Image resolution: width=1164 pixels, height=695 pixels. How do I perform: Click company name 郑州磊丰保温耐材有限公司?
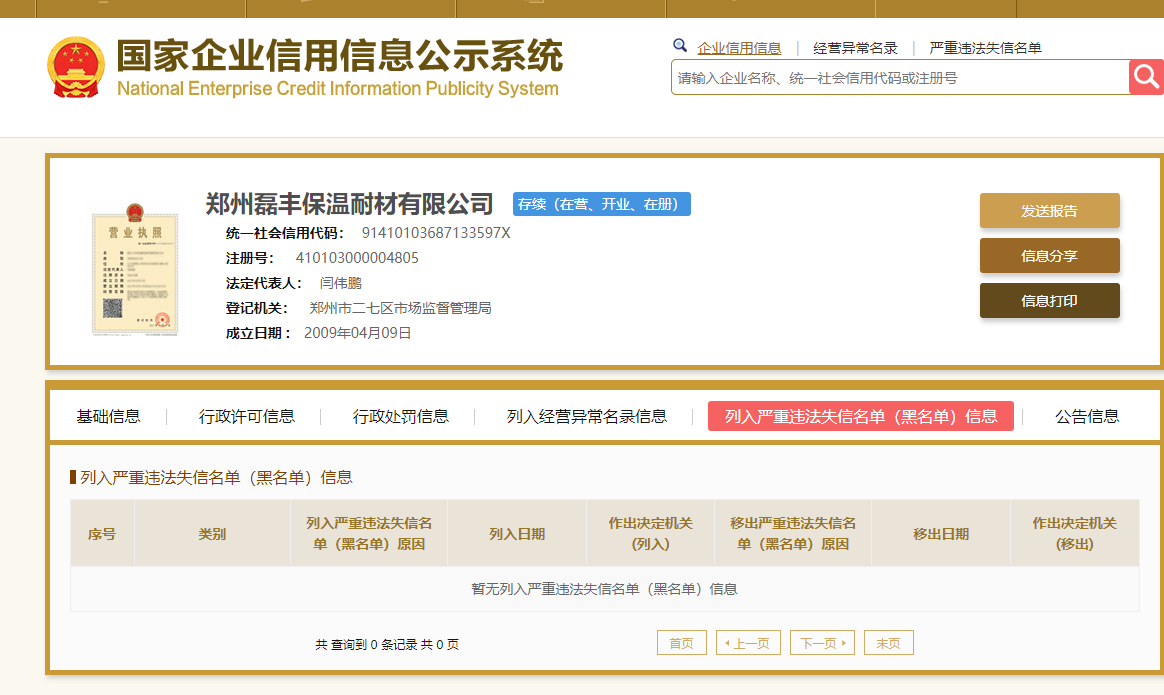pyautogui.click(x=350, y=203)
